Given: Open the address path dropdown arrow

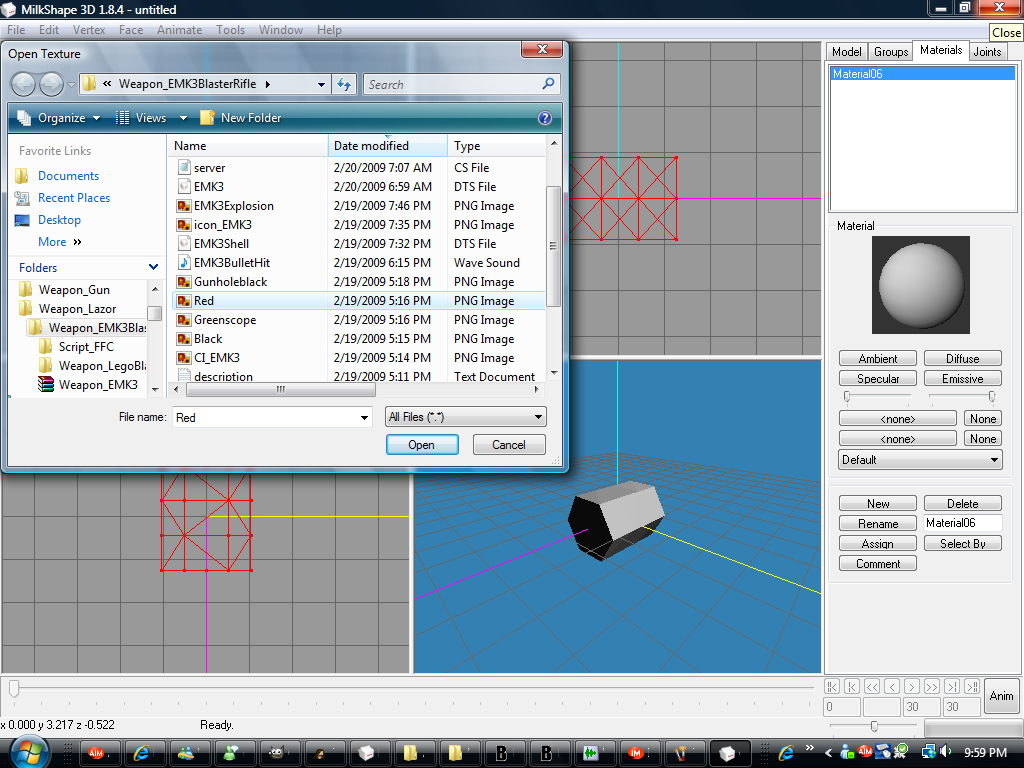Looking at the screenshot, I should tap(321, 84).
